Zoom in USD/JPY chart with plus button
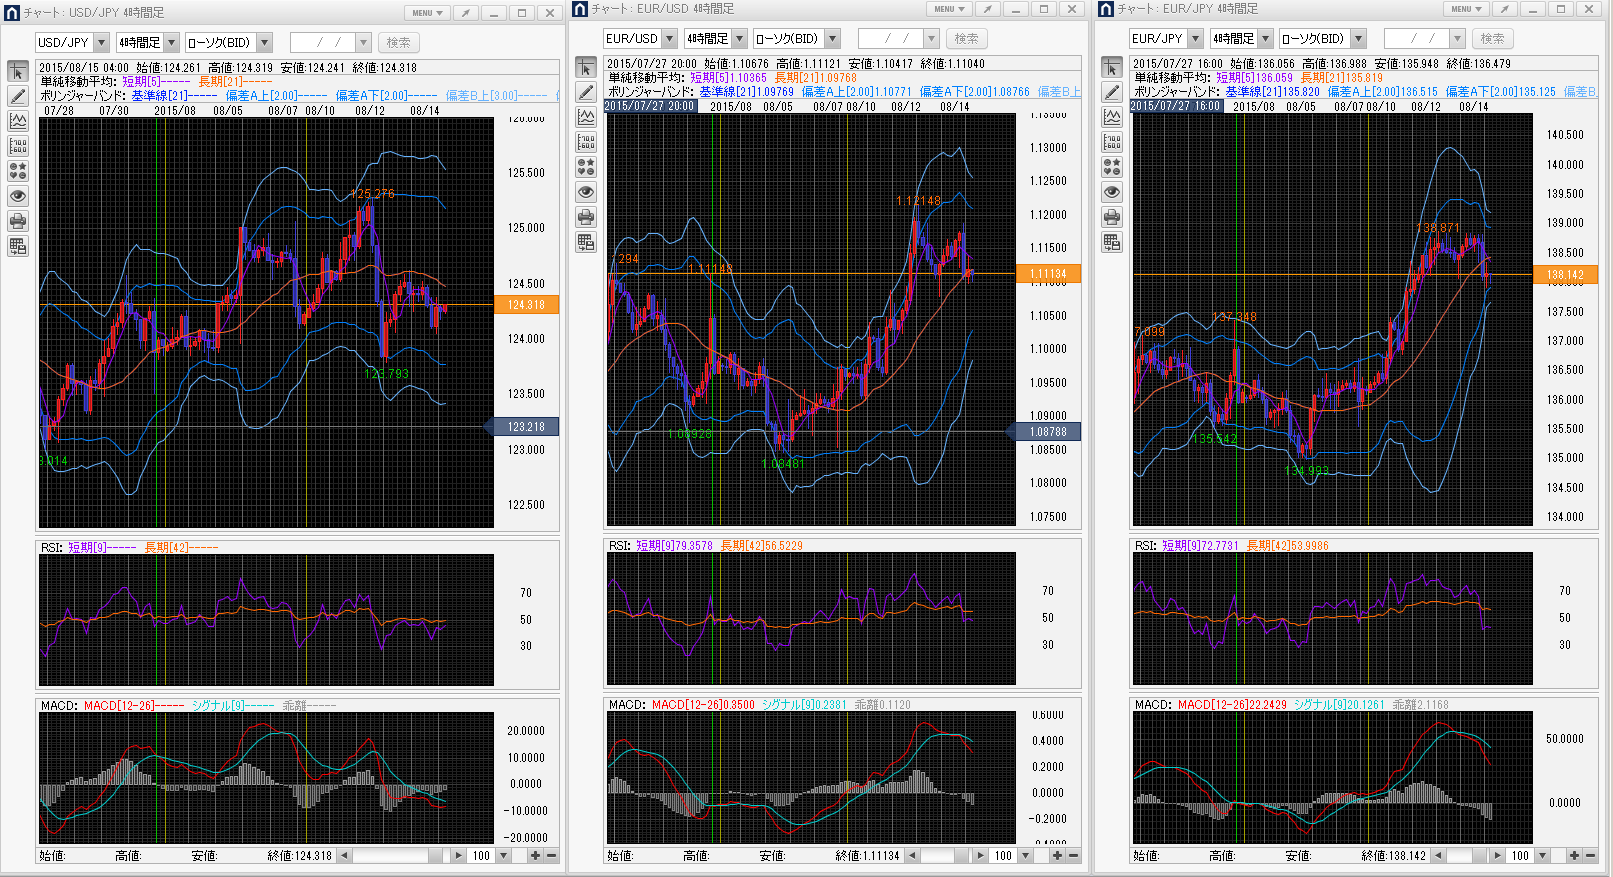 [536, 856]
